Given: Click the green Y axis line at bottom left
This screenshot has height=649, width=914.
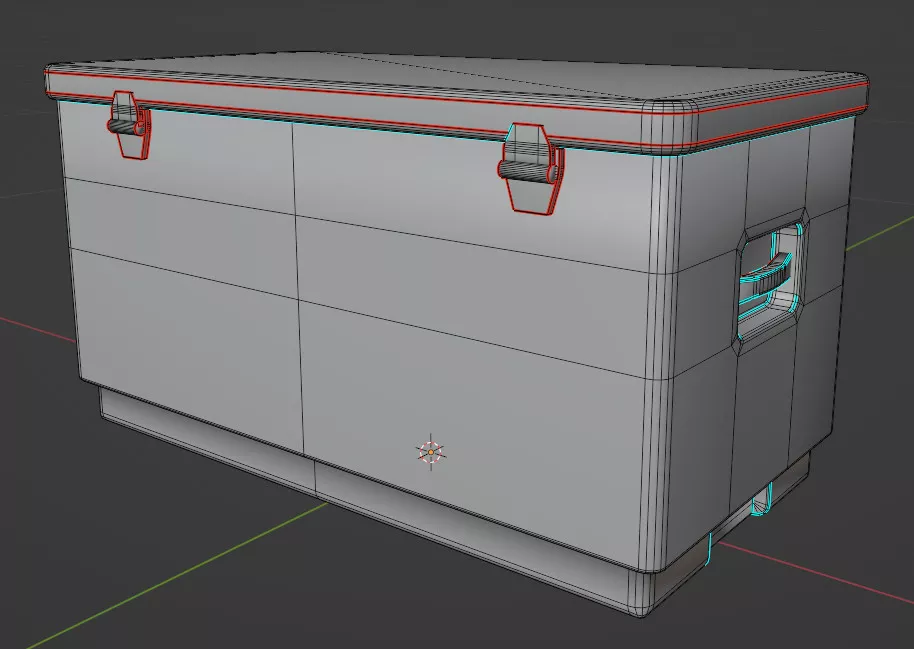Looking at the screenshot, I should (x=150, y=568).
